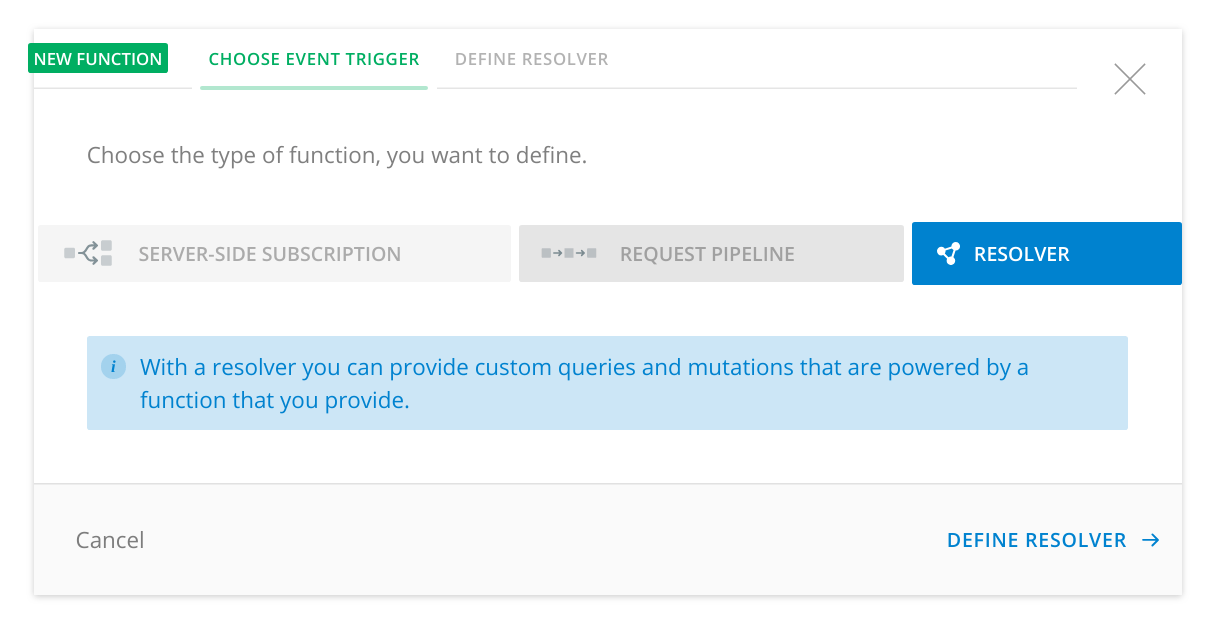
Task: Click the resolver connected-nodes icon
Action: [x=948, y=254]
